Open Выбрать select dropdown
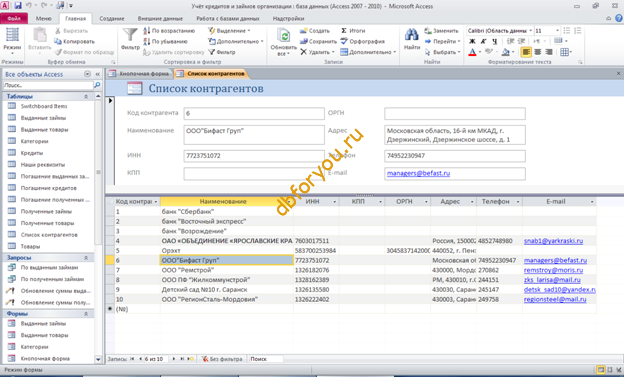624x377 pixels. pyautogui.click(x=443, y=52)
